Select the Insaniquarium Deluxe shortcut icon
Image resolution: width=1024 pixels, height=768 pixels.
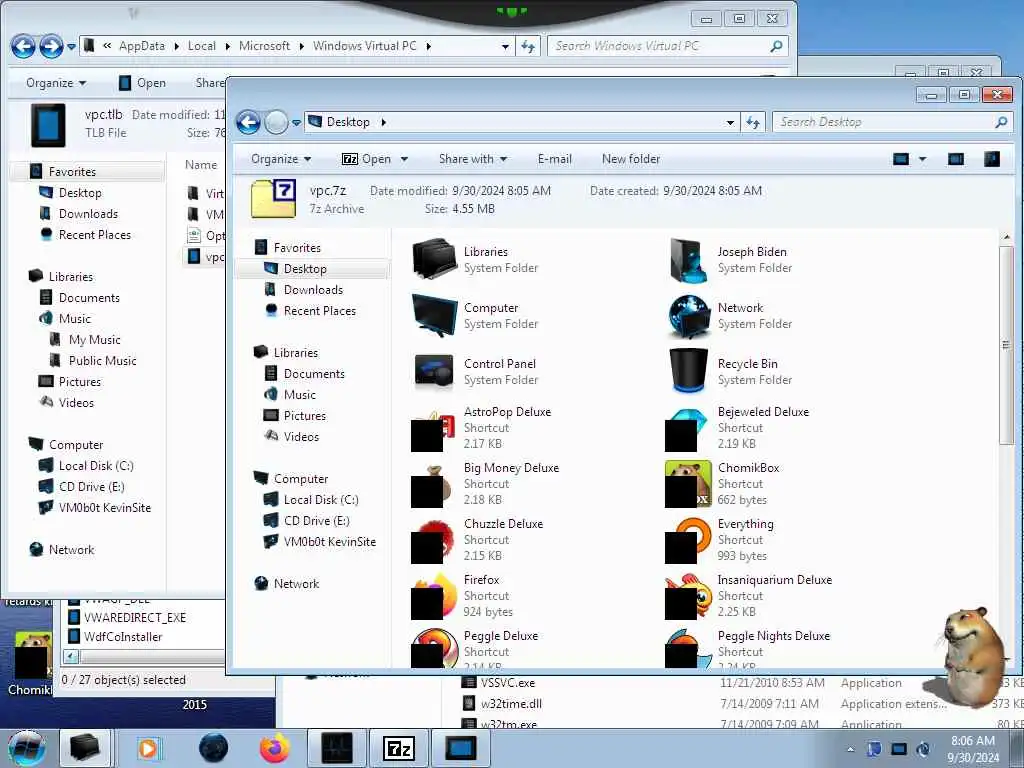(688, 596)
